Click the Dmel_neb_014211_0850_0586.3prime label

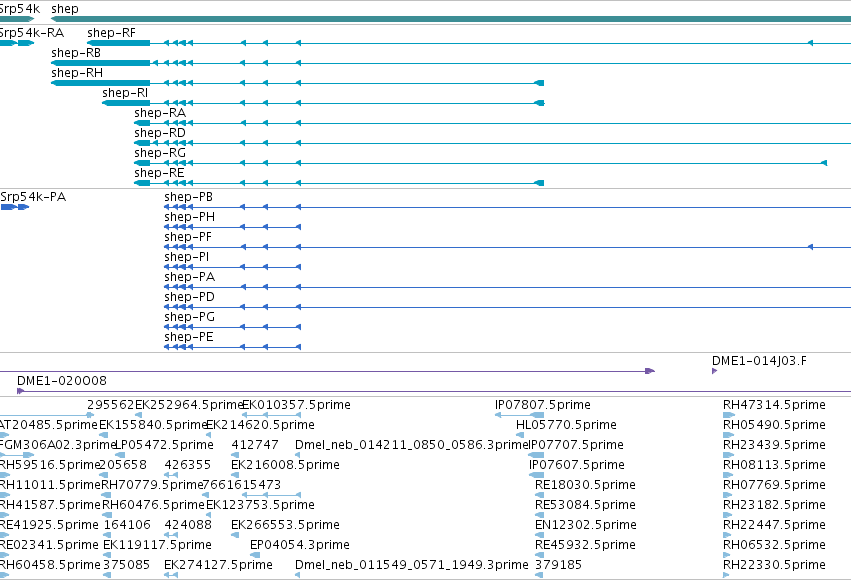[x=412, y=445]
